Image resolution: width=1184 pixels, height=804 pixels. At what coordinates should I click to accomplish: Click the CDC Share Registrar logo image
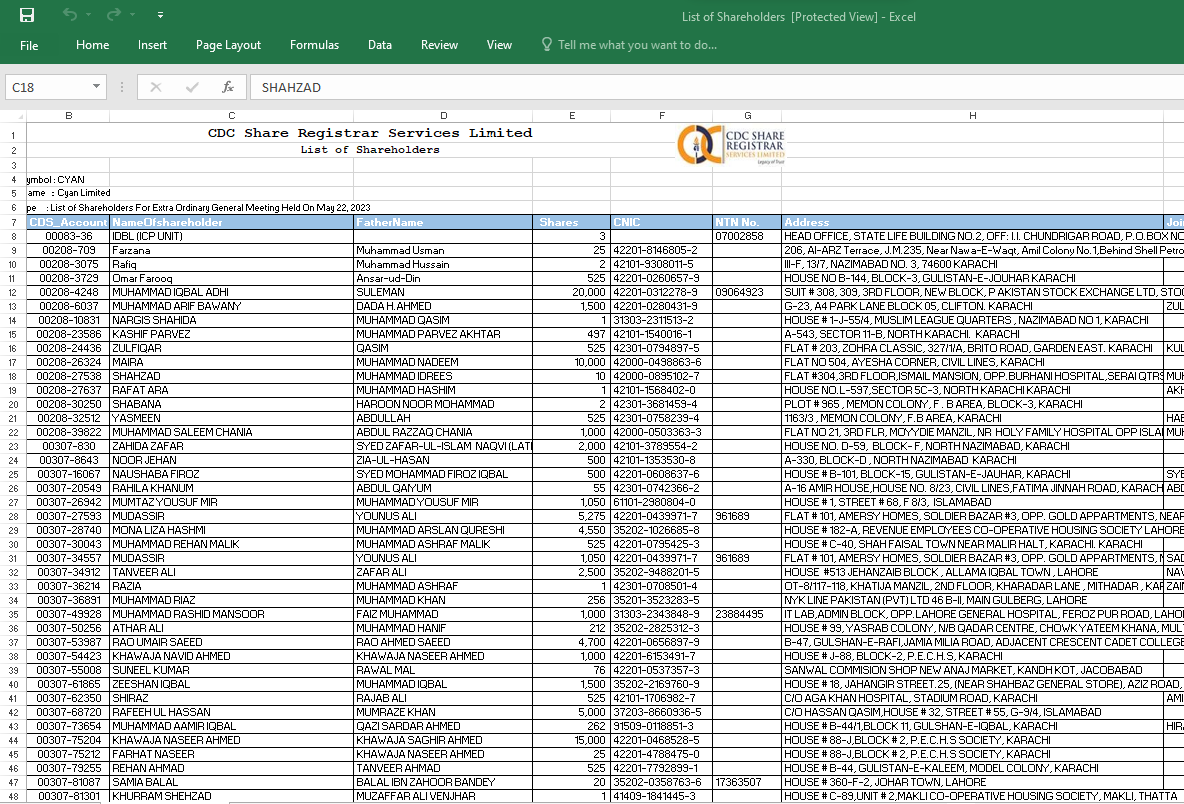pyautogui.click(x=731, y=145)
